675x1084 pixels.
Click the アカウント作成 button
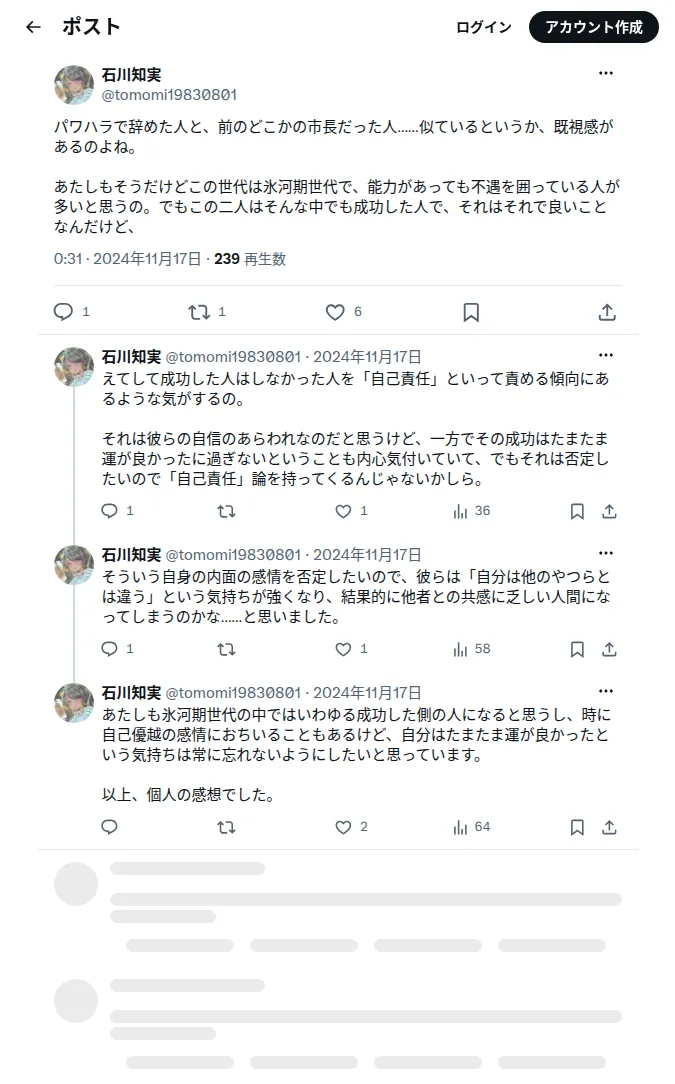point(593,27)
